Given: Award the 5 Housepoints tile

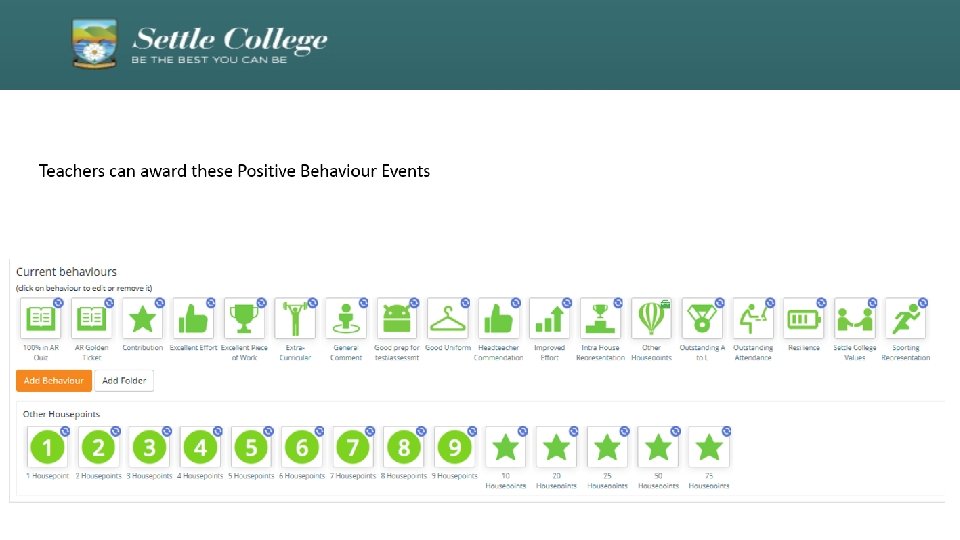Looking at the screenshot, I should pos(251,448).
